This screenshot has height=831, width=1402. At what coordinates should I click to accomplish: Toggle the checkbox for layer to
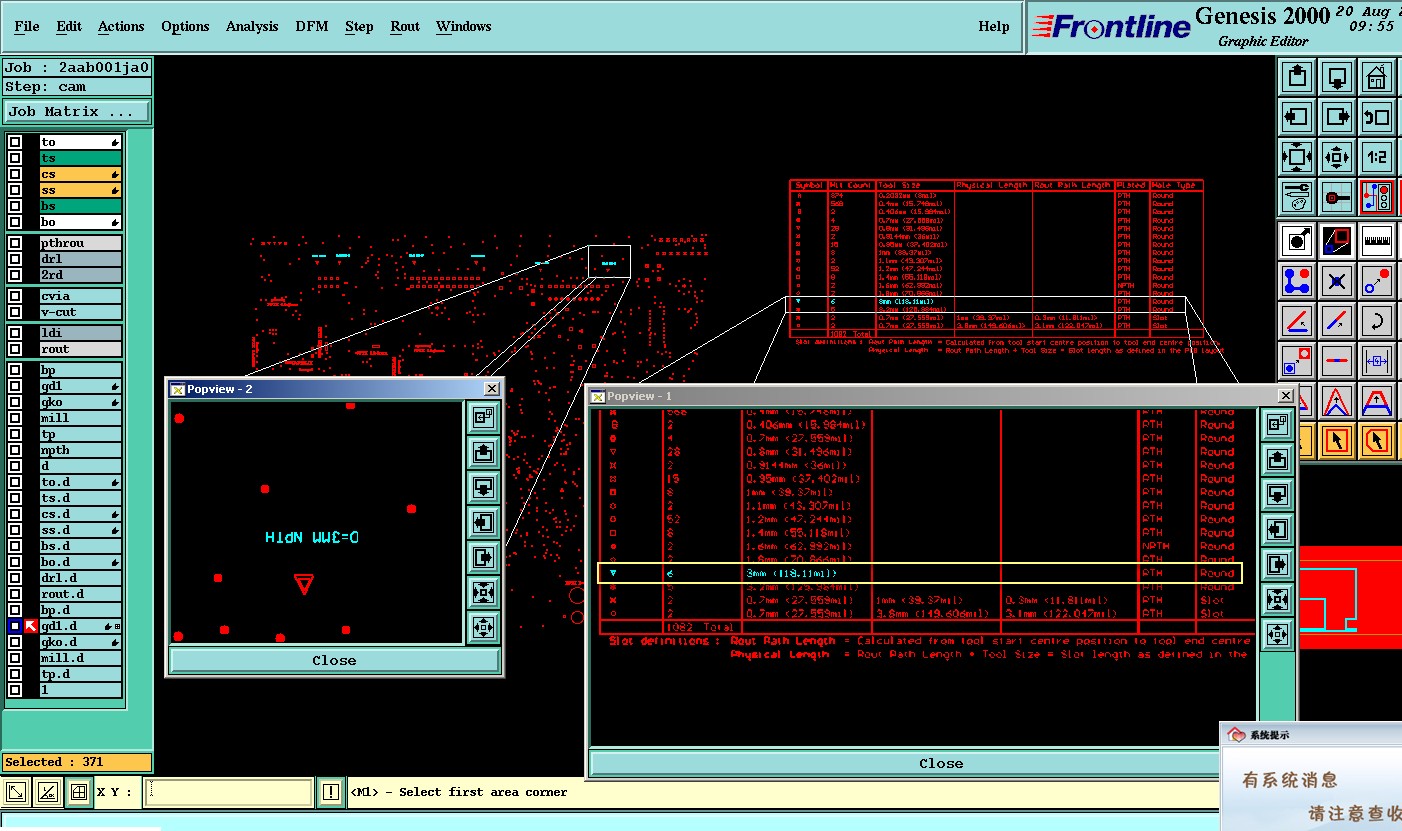[x=15, y=142]
